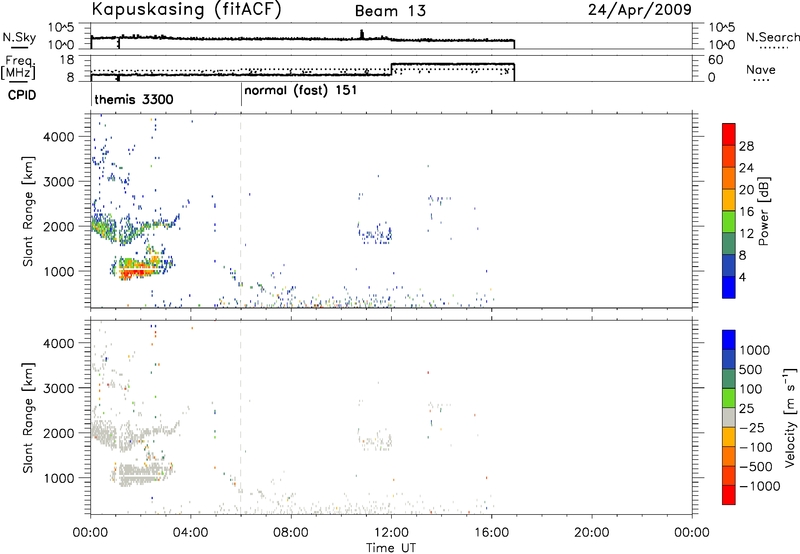800x554 pixels.
Task: Click the 4000 tick of power panel
Action: pos(58,137)
